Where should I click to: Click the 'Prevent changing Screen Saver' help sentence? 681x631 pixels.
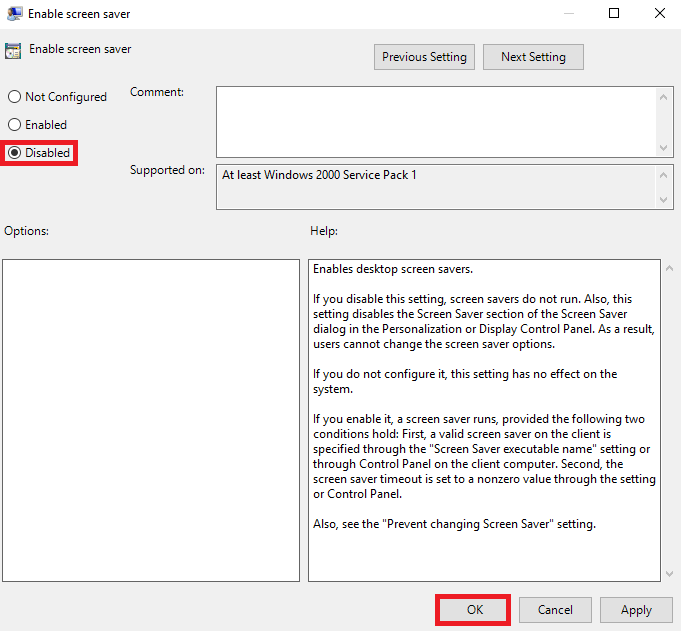pyautogui.click(x=454, y=524)
